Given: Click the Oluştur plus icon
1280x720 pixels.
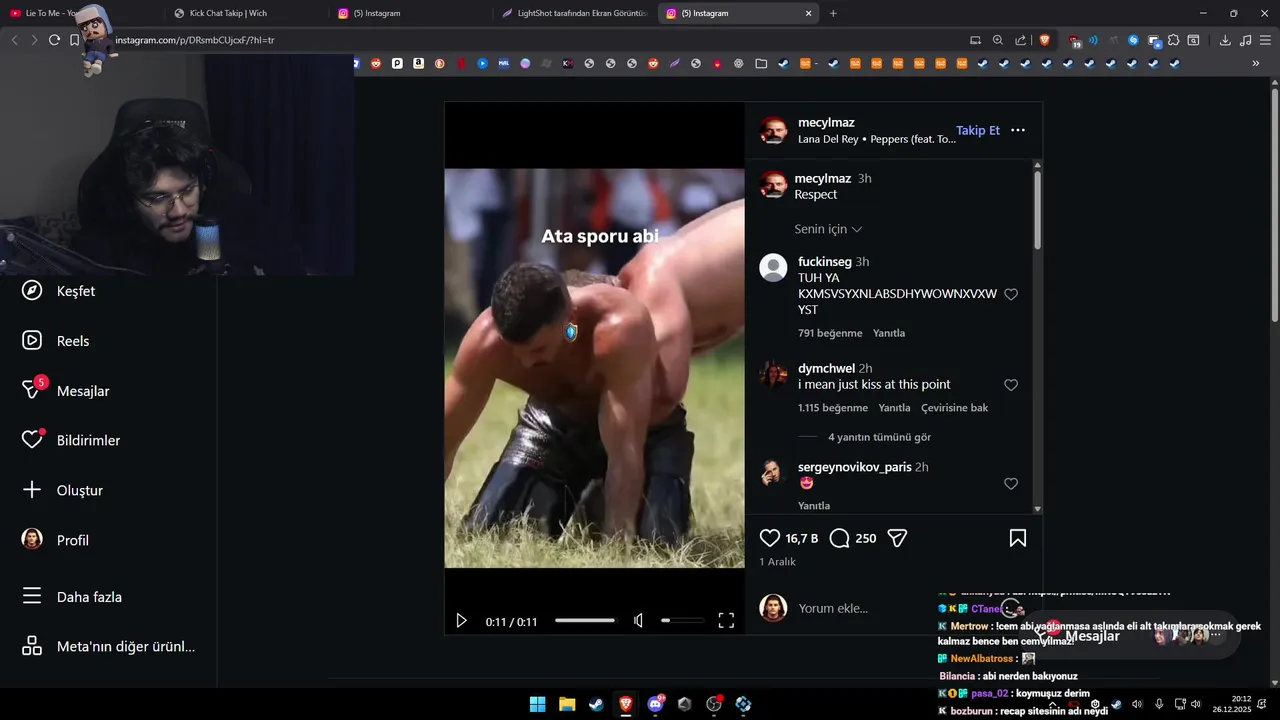Looking at the screenshot, I should pyautogui.click(x=32, y=490).
